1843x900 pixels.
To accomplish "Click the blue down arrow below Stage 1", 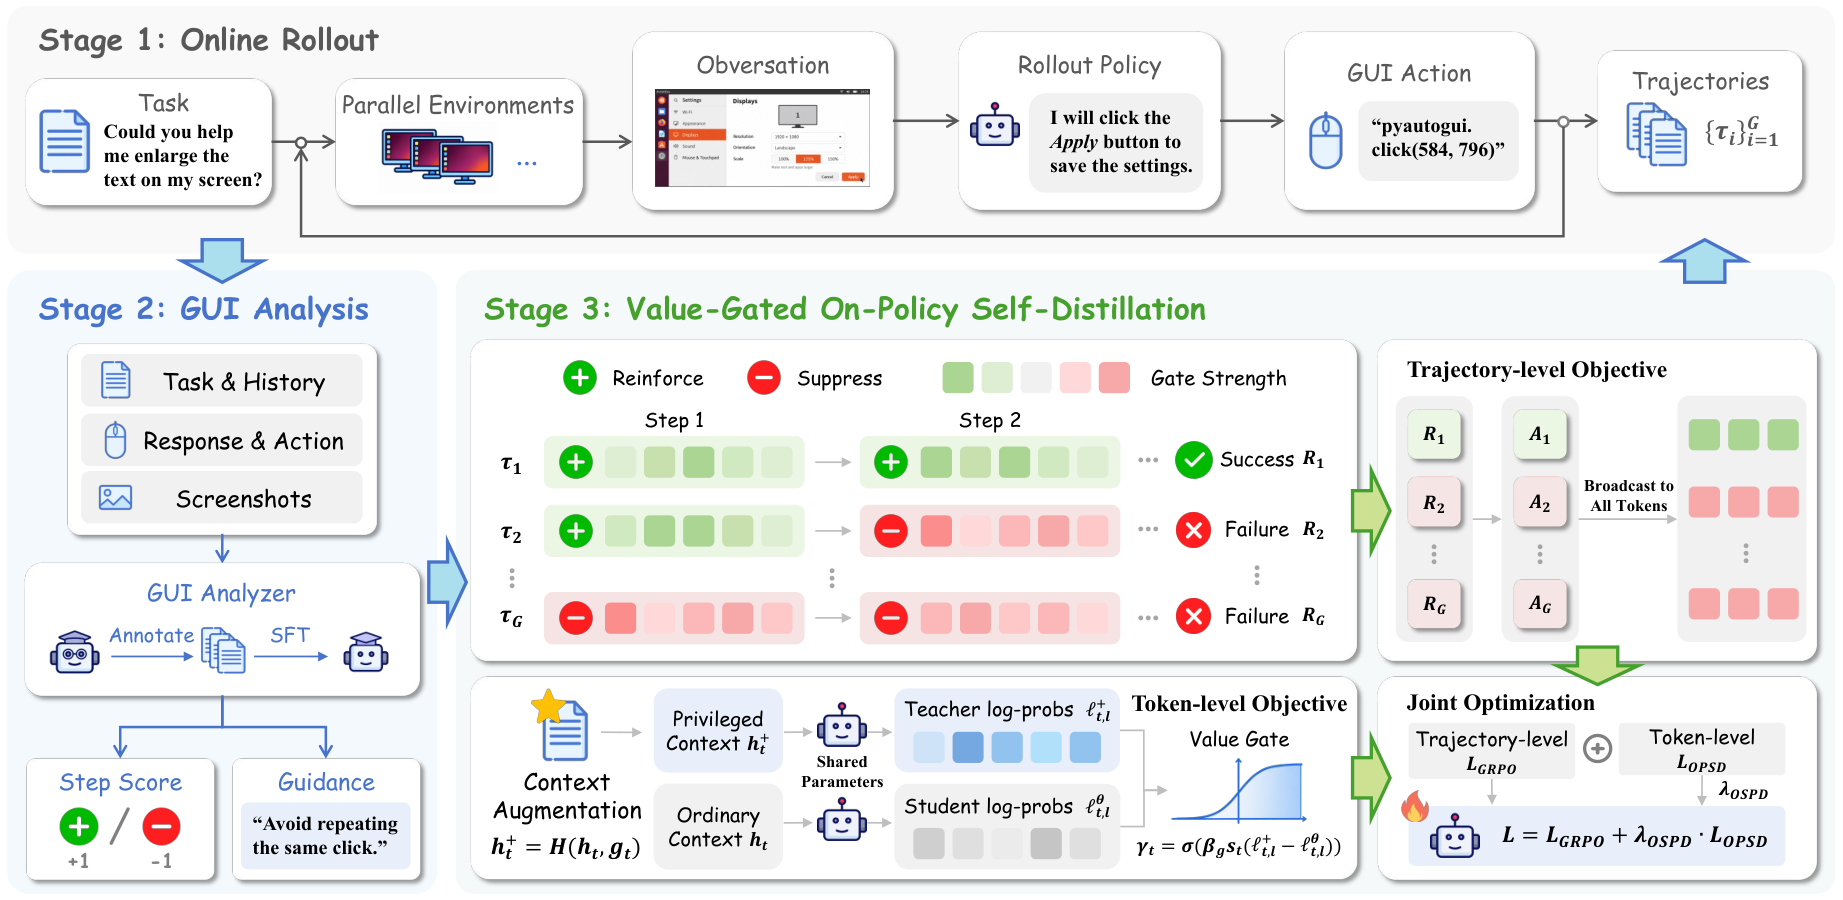I will pyautogui.click(x=222, y=260).
